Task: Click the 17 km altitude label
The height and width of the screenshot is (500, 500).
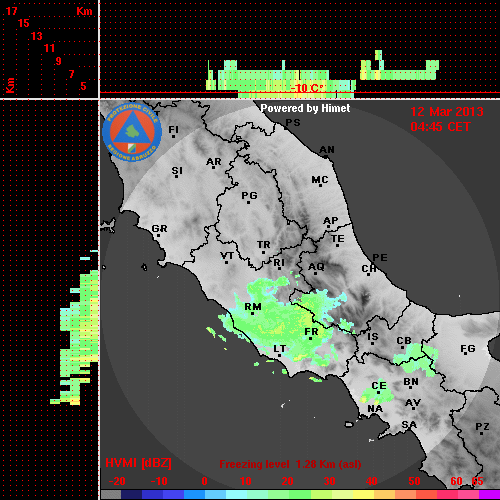Action: coord(11,11)
